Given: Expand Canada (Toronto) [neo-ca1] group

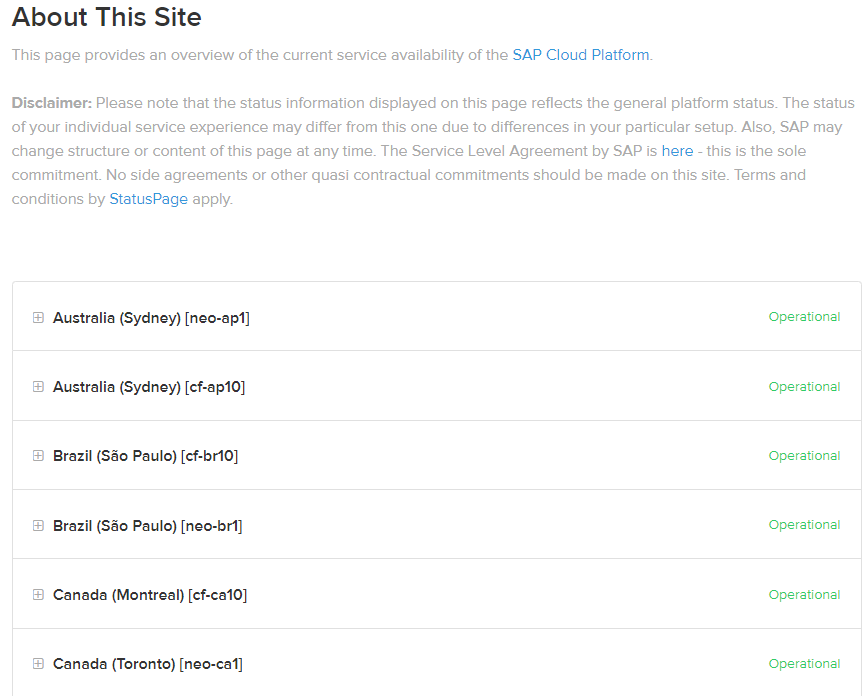Looking at the screenshot, I should point(38,663).
